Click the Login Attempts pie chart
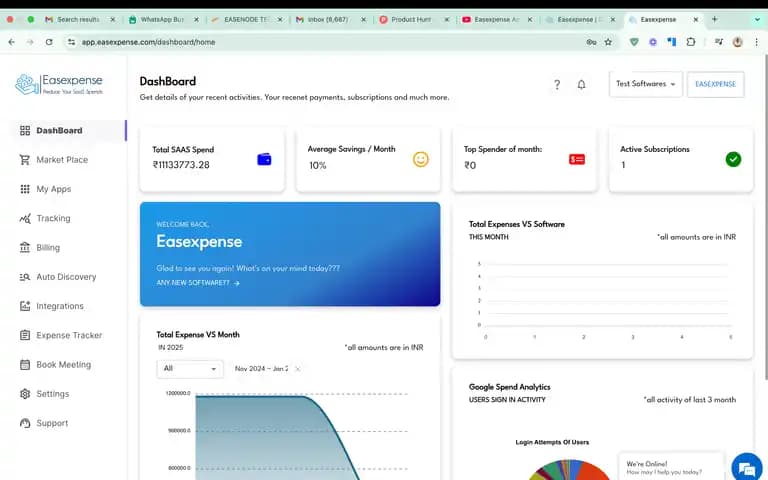 pos(568,470)
